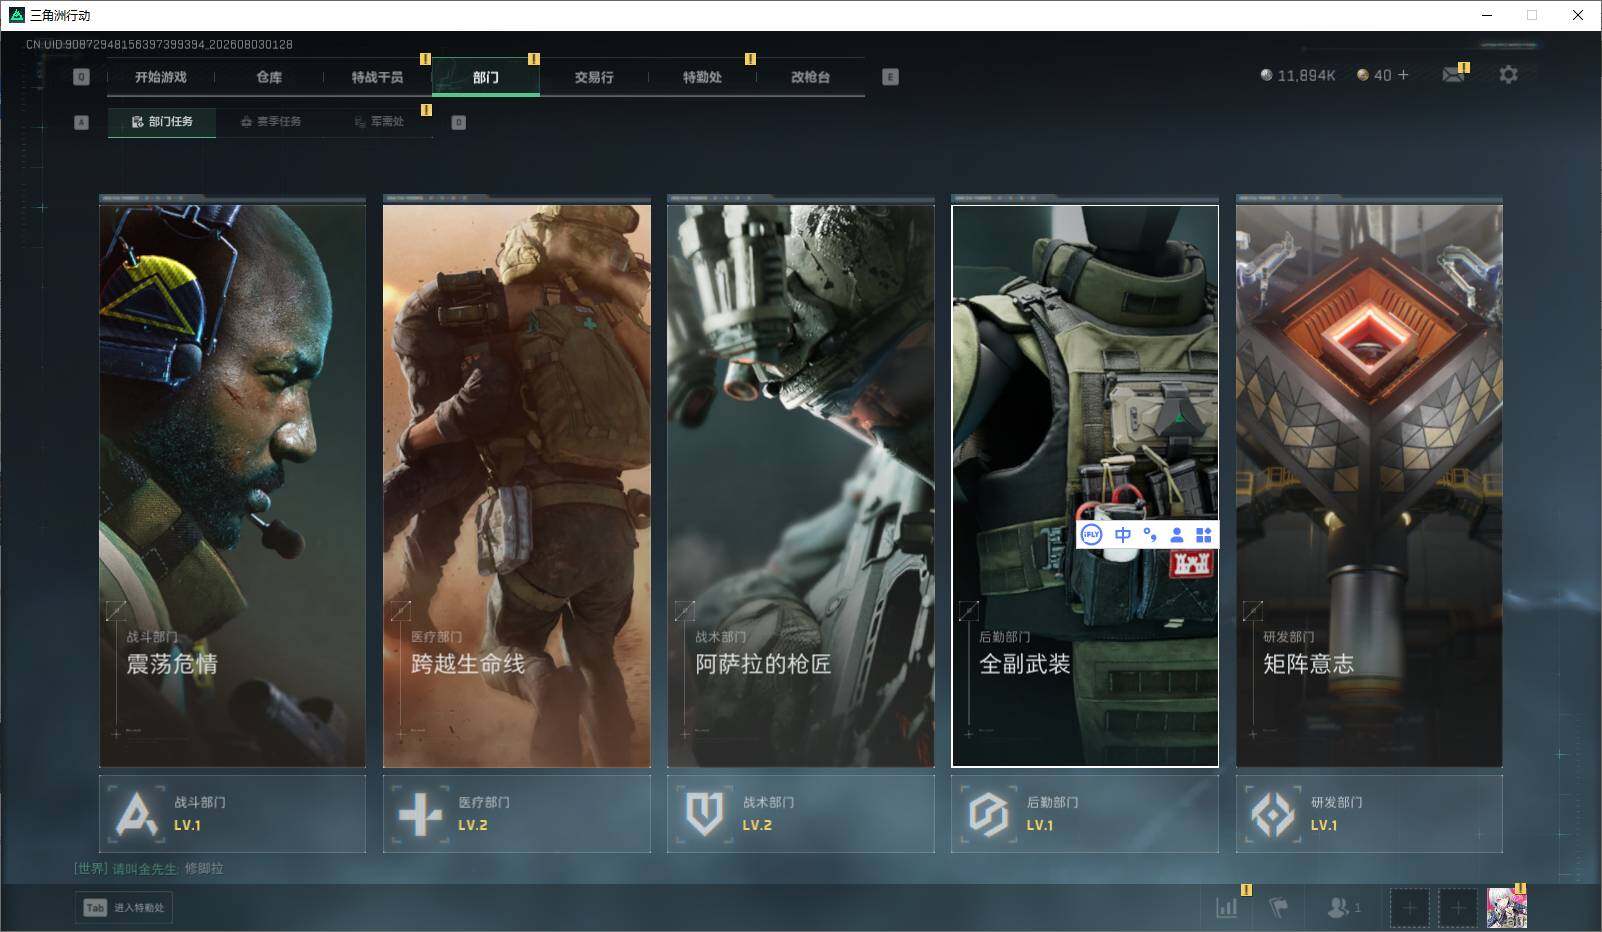Click the A previous sub-tab key icon

(82, 122)
